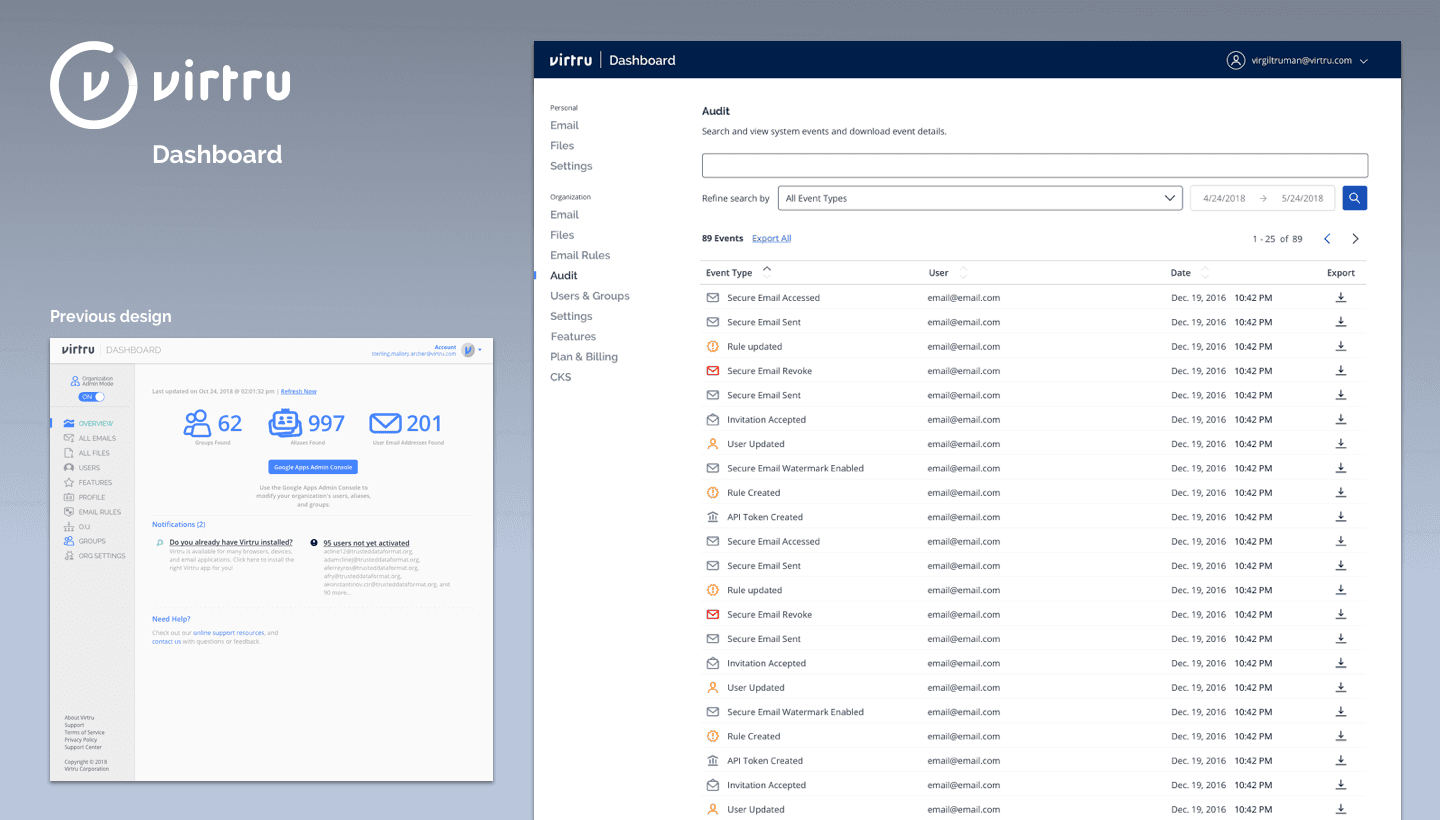Click the All Emails envelope icon in previous design
Screen dimensions: 1440x820
click(x=69, y=438)
